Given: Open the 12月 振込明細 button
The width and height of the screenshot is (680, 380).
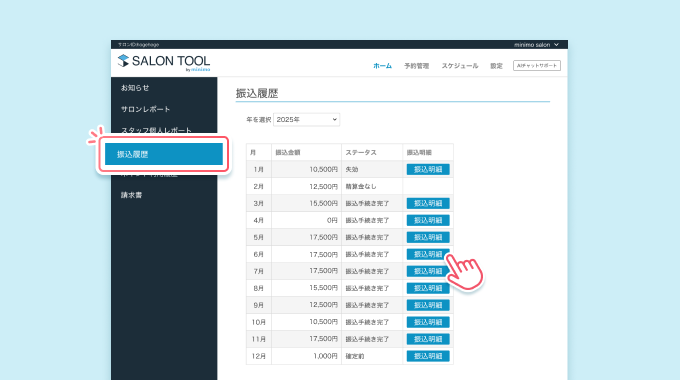Looking at the screenshot, I should (x=428, y=356).
